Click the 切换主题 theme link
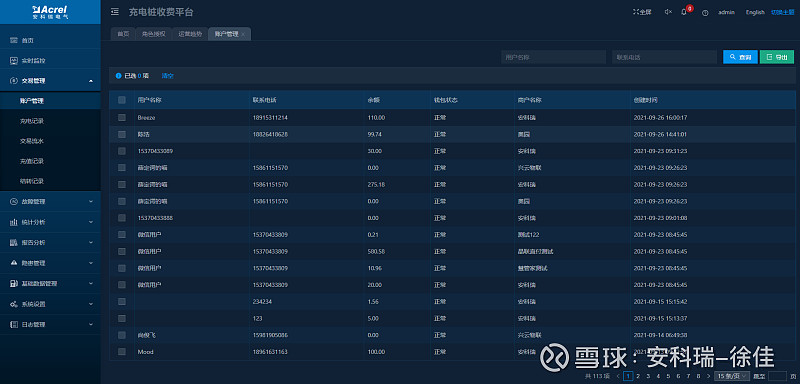Image resolution: width=800 pixels, height=384 pixels. pyautogui.click(x=783, y=12)
